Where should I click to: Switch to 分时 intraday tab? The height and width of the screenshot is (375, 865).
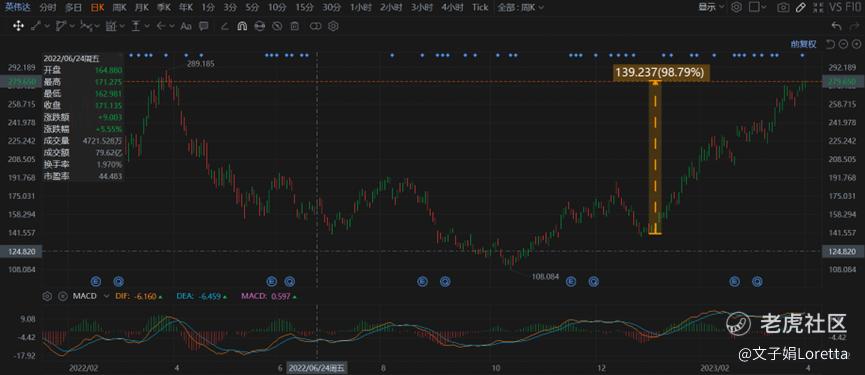coord(48,7)
